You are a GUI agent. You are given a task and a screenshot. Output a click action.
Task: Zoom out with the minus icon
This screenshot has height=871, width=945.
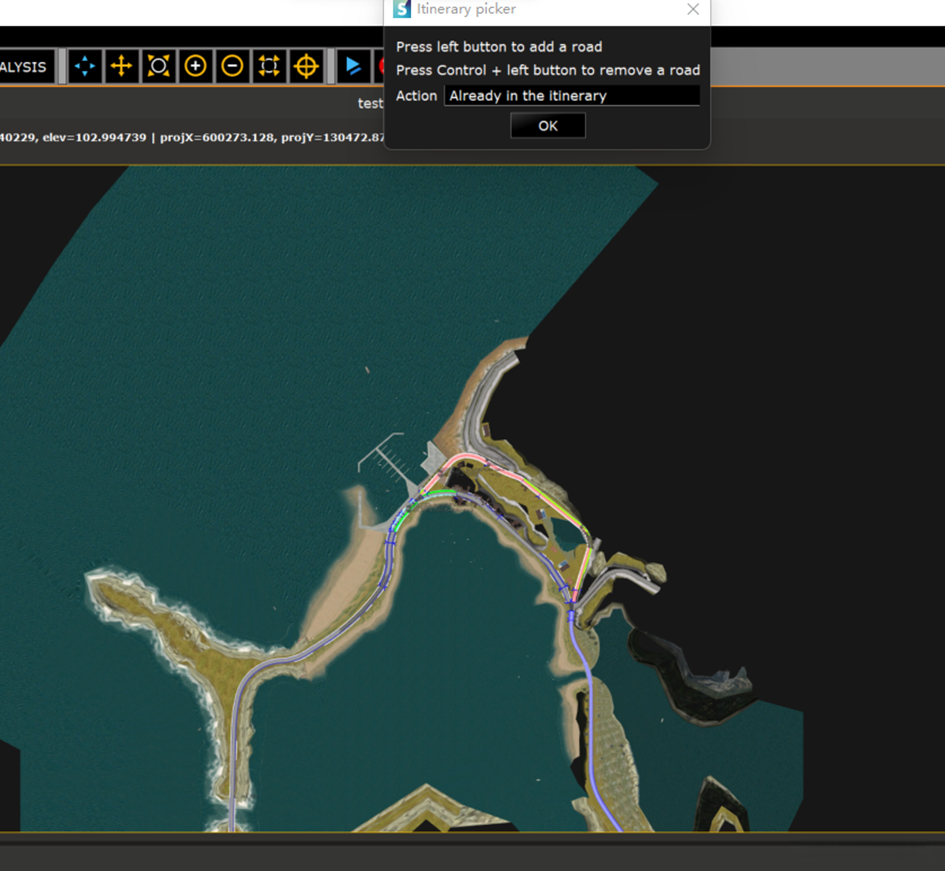[232, 67]
